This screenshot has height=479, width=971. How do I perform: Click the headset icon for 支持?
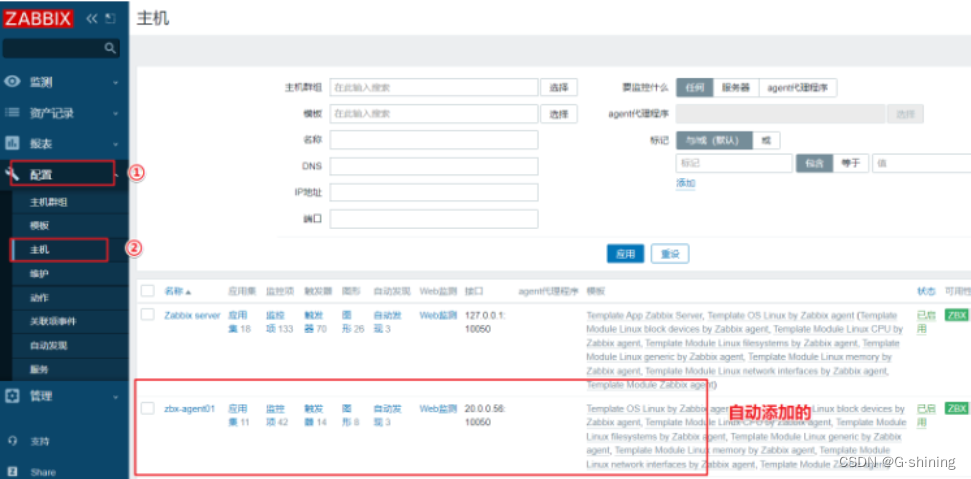coord(12,441)
